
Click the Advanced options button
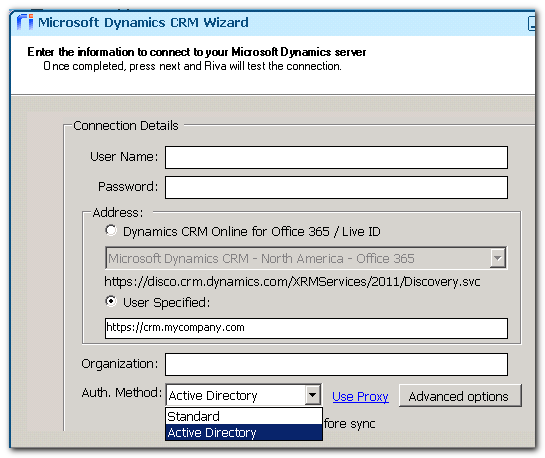[x=460, y=396]
